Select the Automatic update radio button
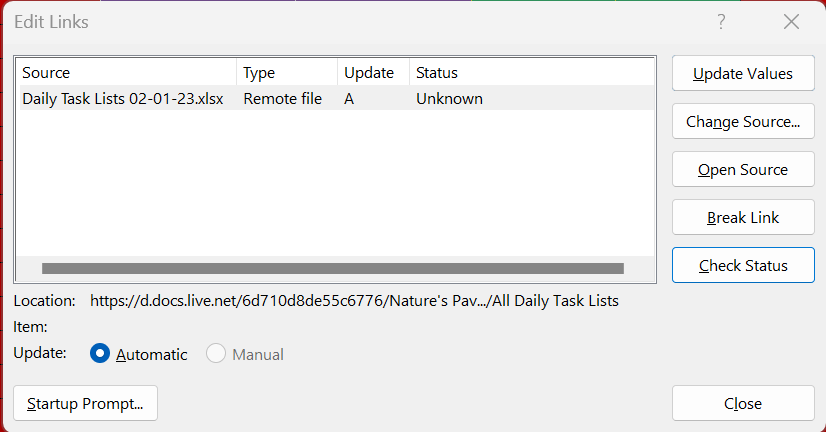This screenshot has height=432, width=826. click(100, 354)
